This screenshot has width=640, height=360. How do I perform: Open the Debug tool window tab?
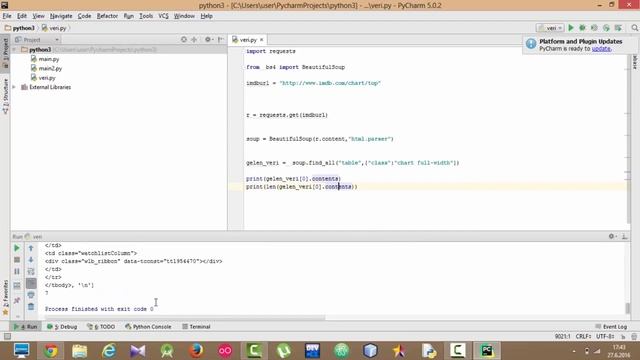tap(62, 327)
